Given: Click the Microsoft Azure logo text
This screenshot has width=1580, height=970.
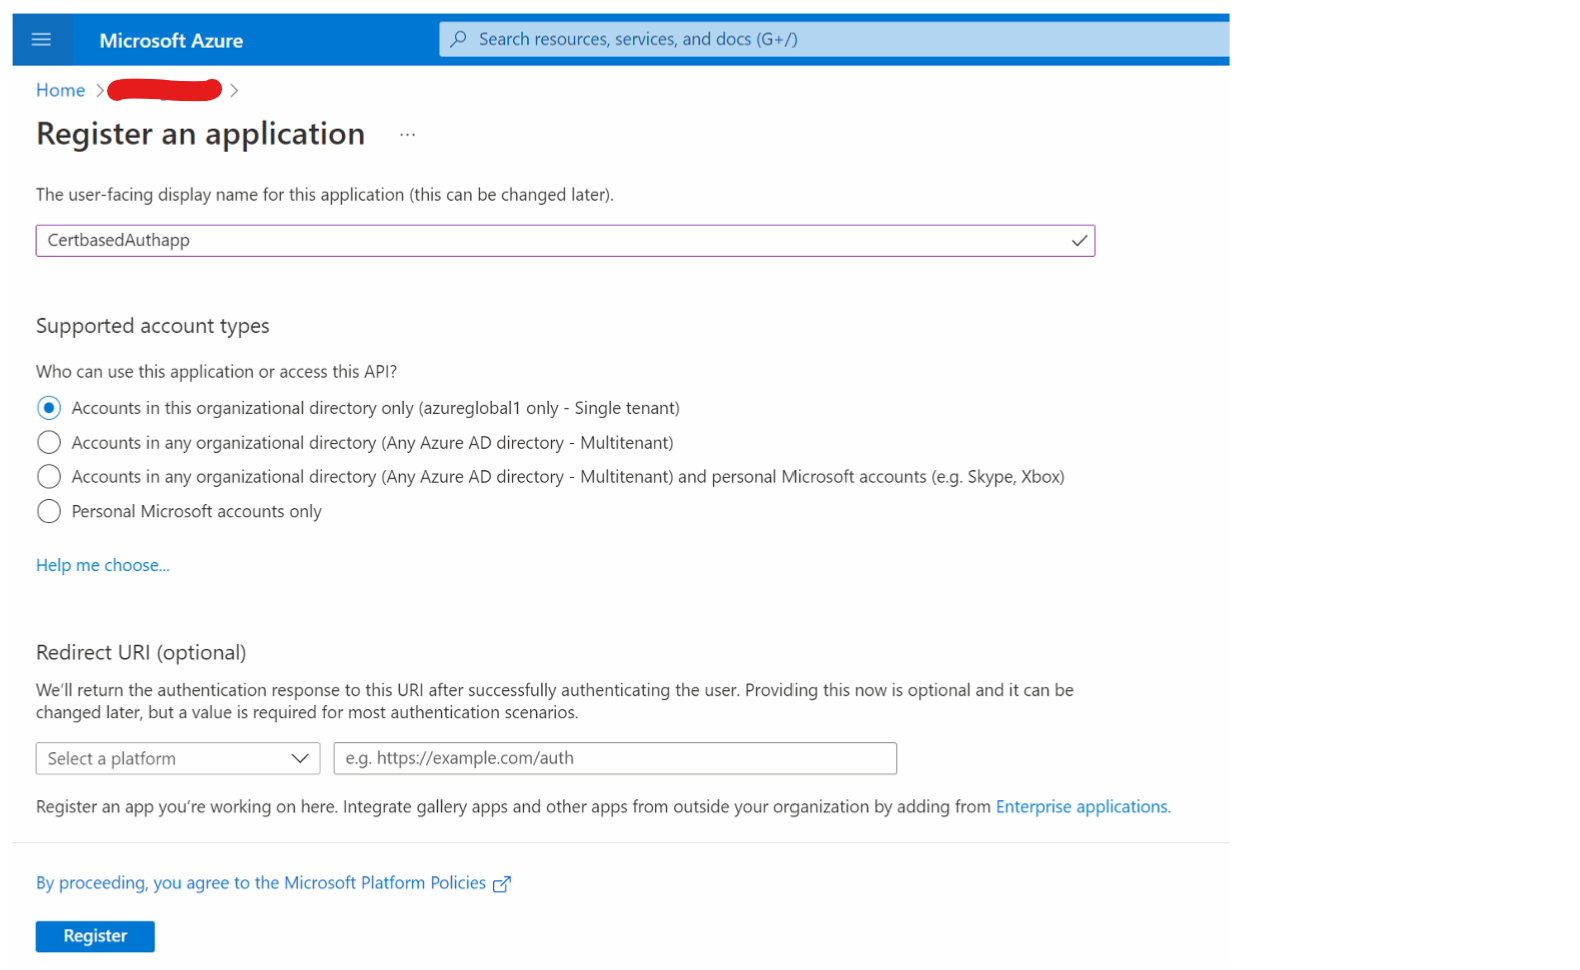Looking at the screenshot, I should [171, 41].
